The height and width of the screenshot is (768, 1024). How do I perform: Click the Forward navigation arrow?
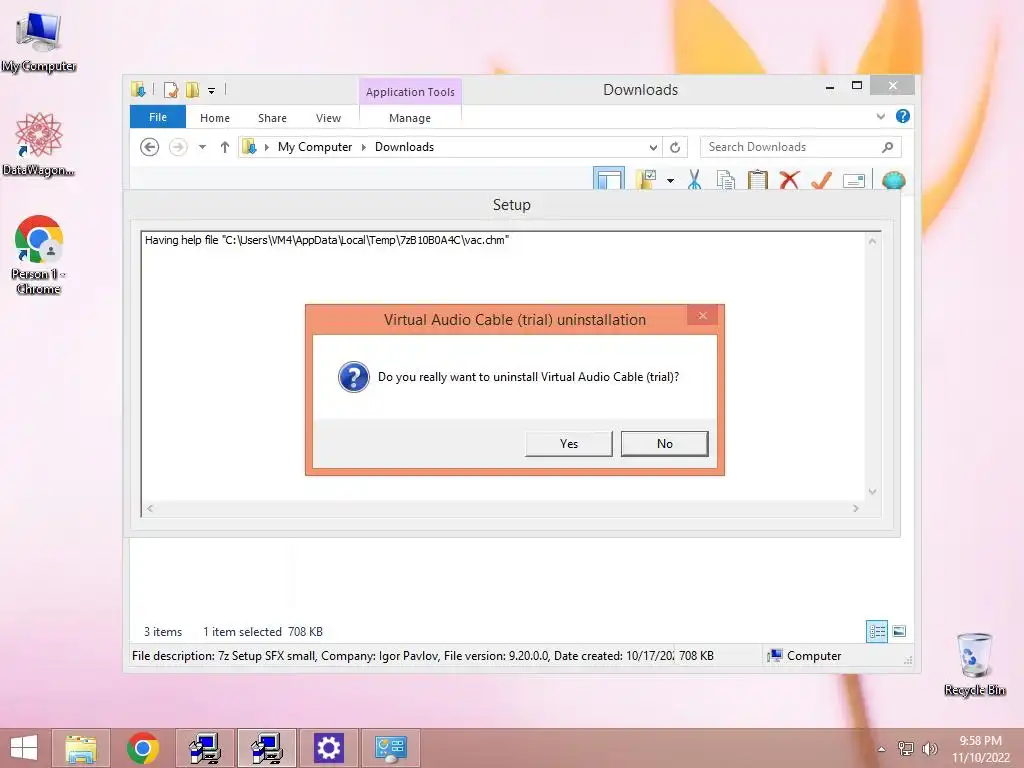[x=178, y=147]
